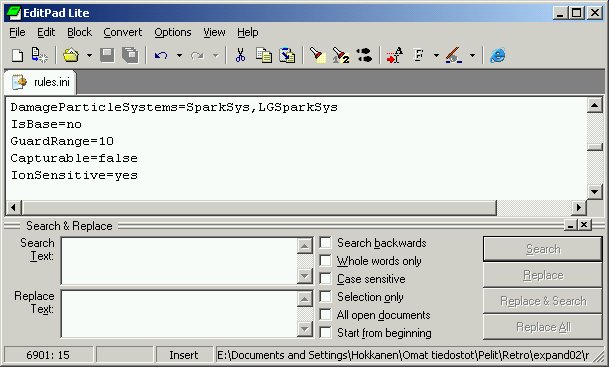
Task: Click Search Text field scroll down arrow
Action: 305,276
